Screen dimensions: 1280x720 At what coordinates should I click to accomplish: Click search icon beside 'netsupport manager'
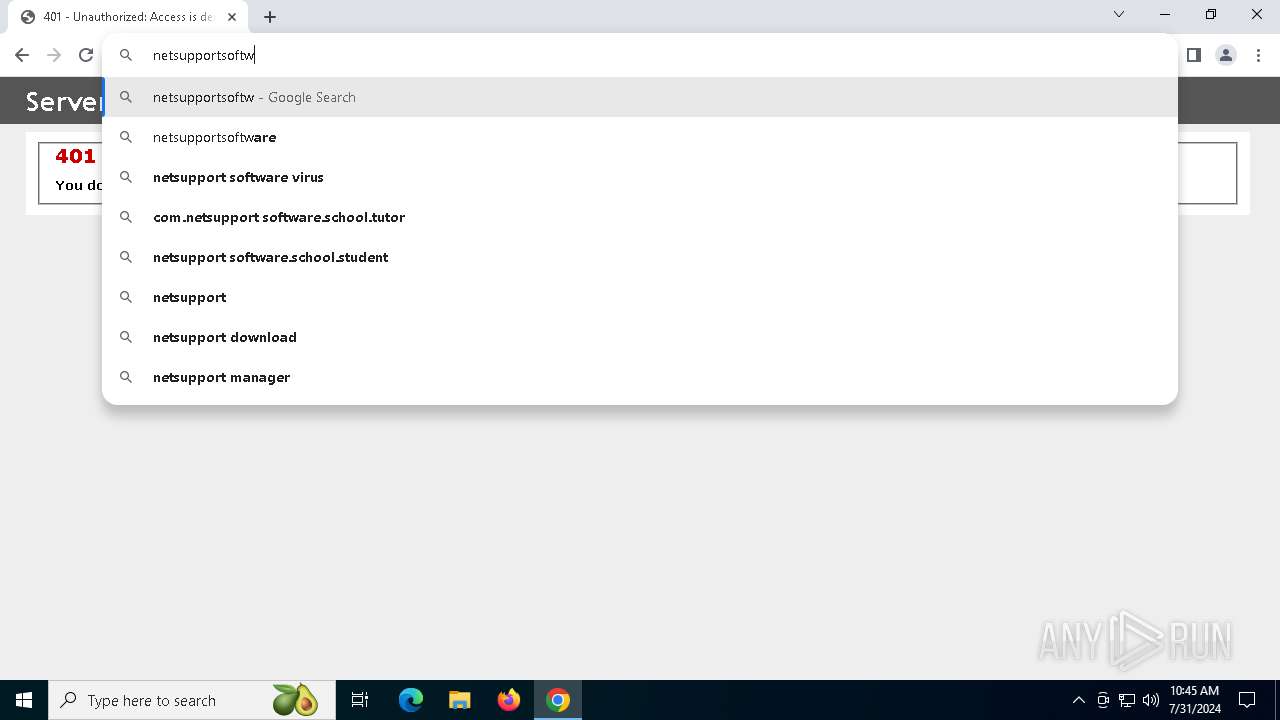(x=126, y=377)
